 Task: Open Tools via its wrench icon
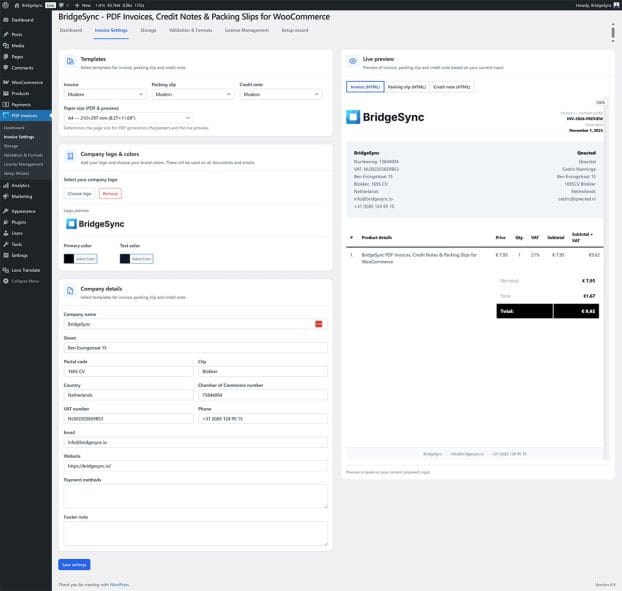(x=6, y=244)
